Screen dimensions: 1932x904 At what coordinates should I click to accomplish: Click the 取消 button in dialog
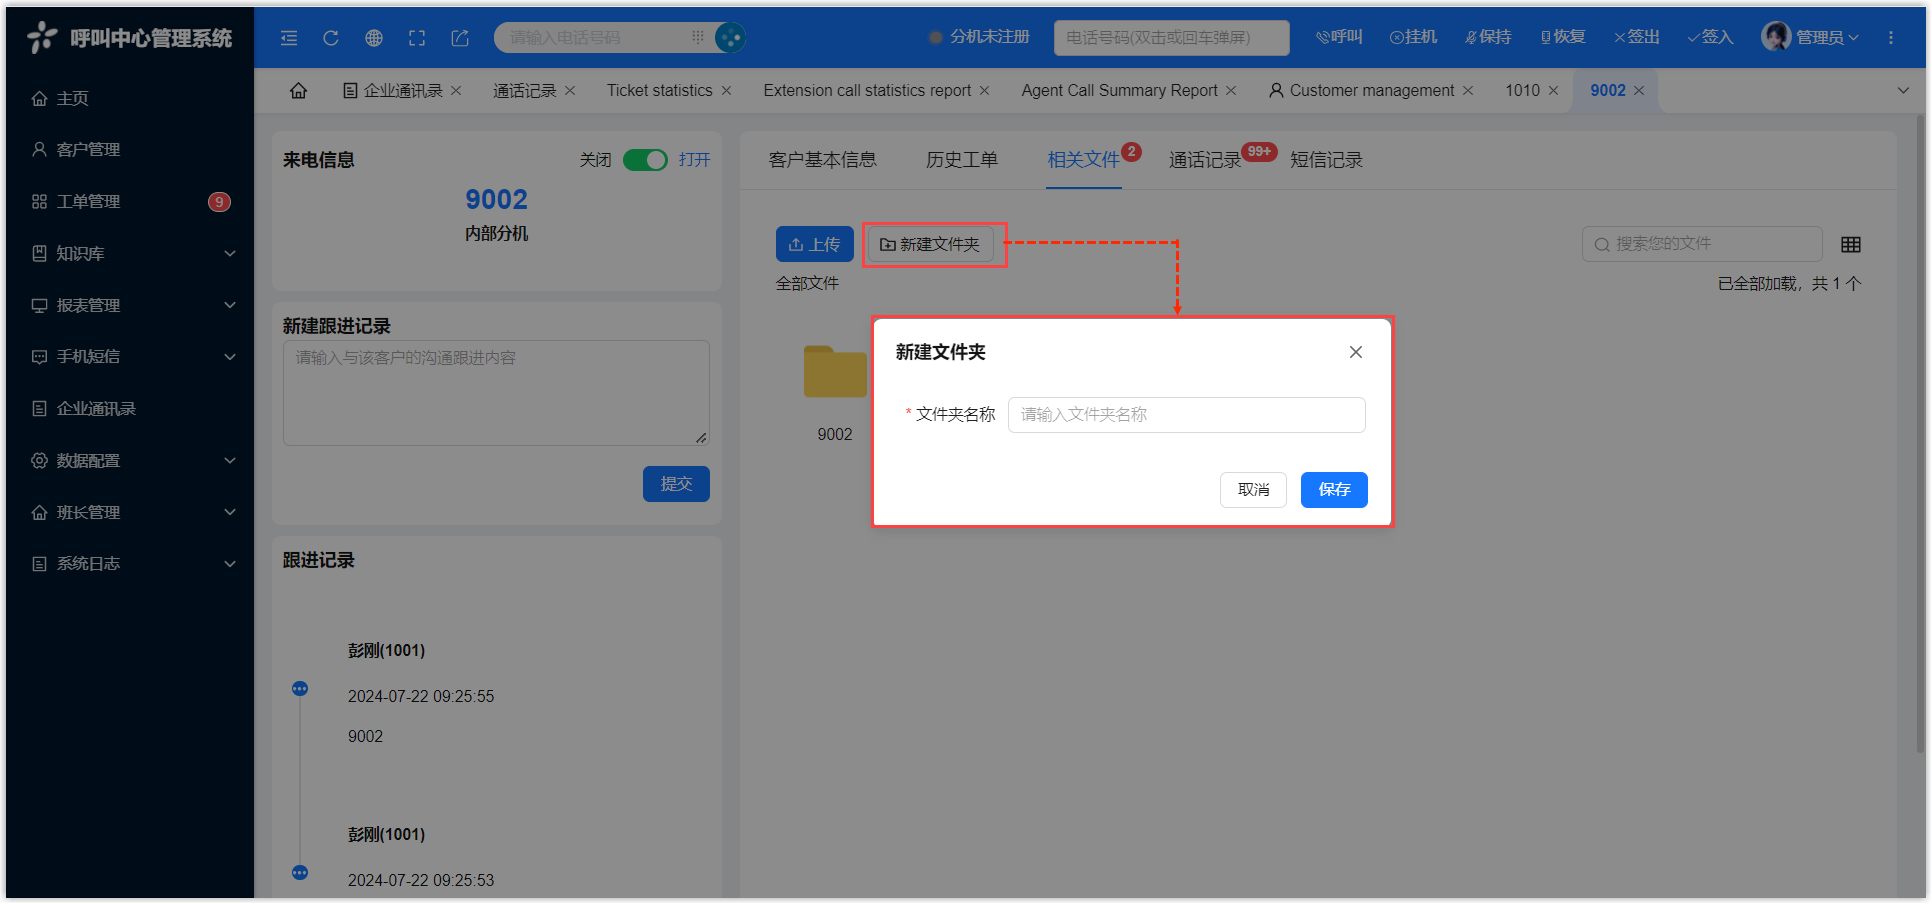pos(1253,490)
